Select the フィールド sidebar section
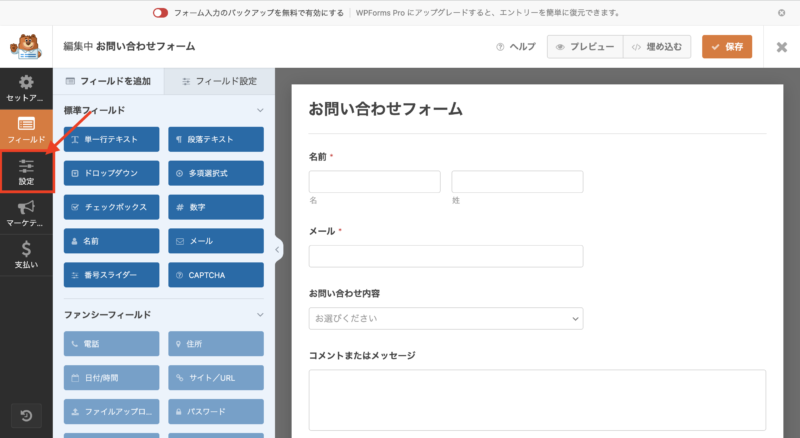 26,130
